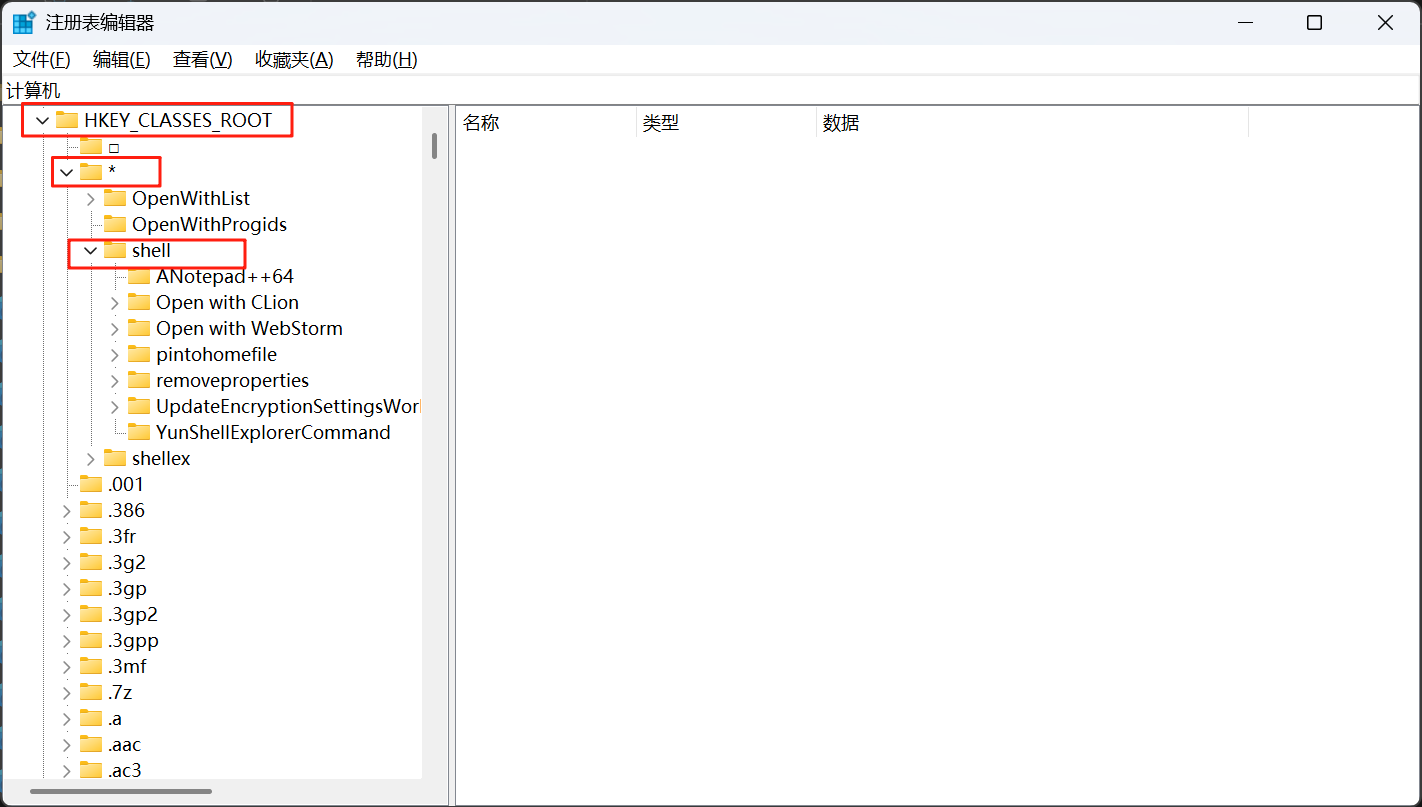Click the OpenWithList folder icon
The width and height of the screenshot is (1422, 807).
tap(115, 198)
